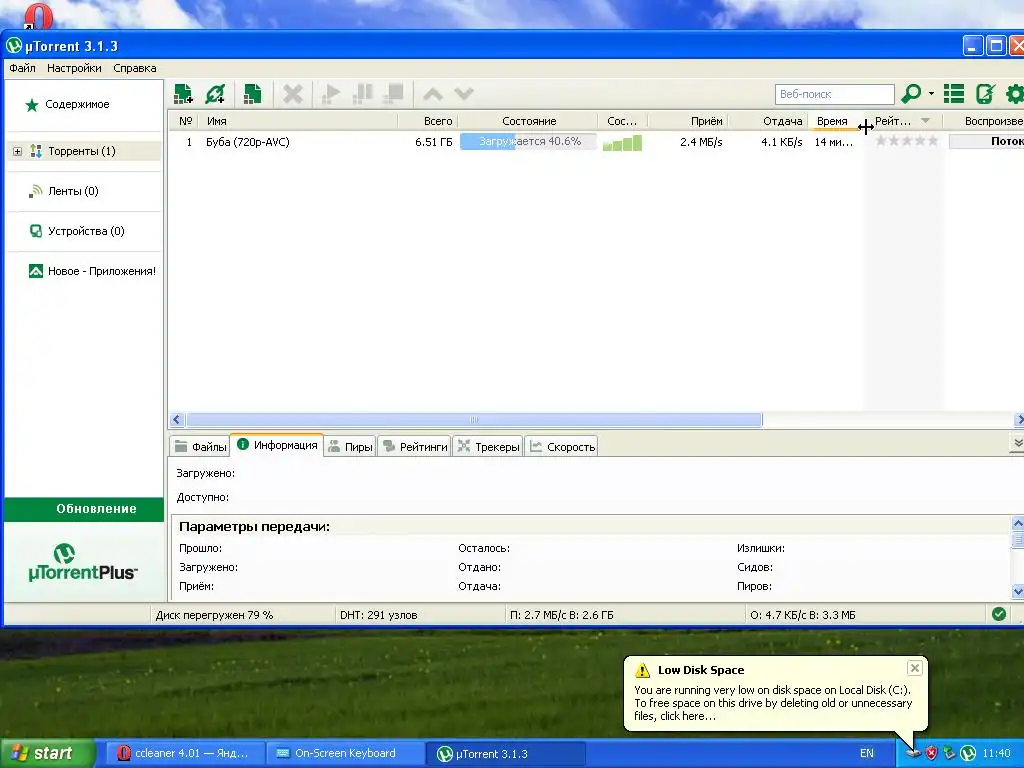Switch to the Пиры tab
Screen dimensions: 1024x768
click(x=351, y=447)
